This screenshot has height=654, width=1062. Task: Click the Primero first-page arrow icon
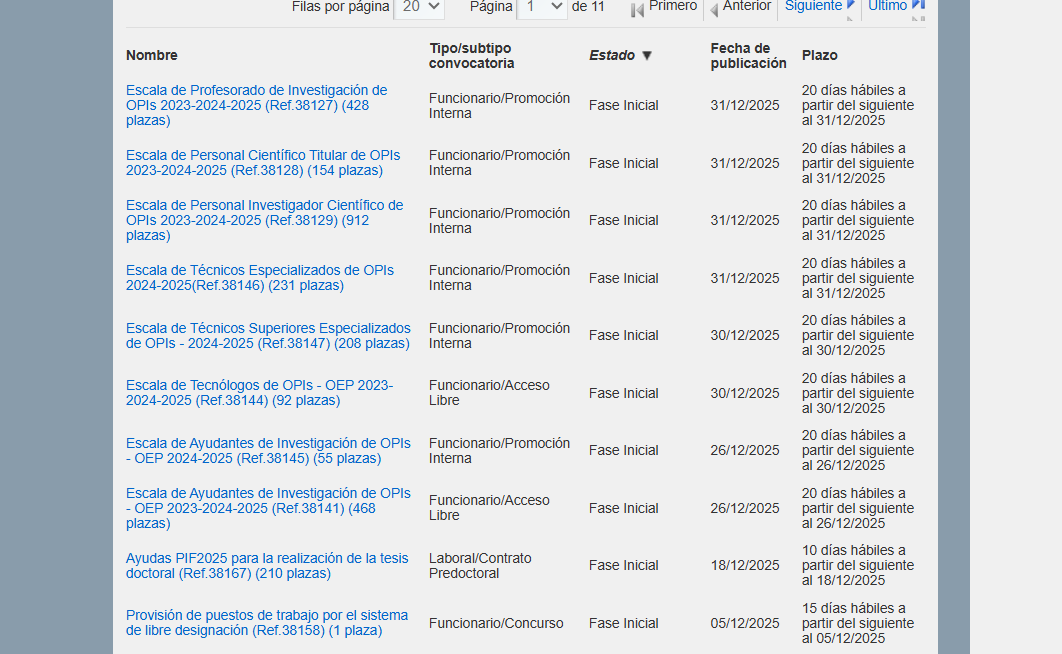pos(637,10)
